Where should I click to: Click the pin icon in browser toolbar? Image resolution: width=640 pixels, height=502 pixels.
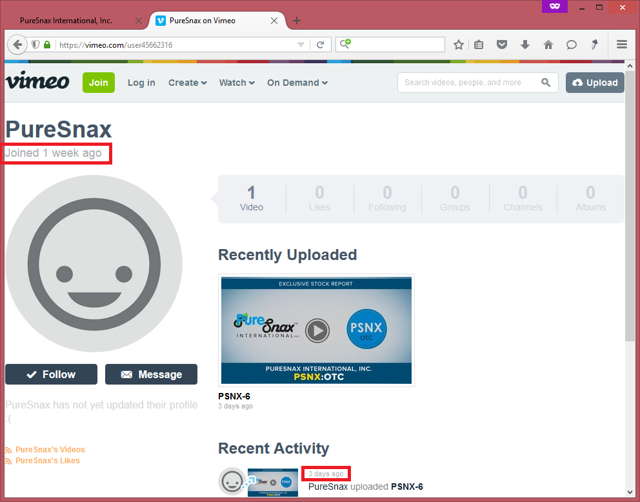(595, 44)
